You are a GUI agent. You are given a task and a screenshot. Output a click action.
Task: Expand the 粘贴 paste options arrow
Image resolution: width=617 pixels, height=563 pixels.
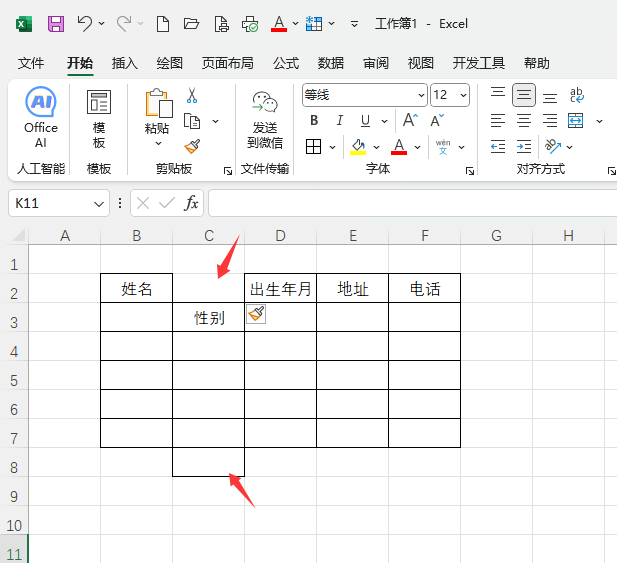pos(158,143)
